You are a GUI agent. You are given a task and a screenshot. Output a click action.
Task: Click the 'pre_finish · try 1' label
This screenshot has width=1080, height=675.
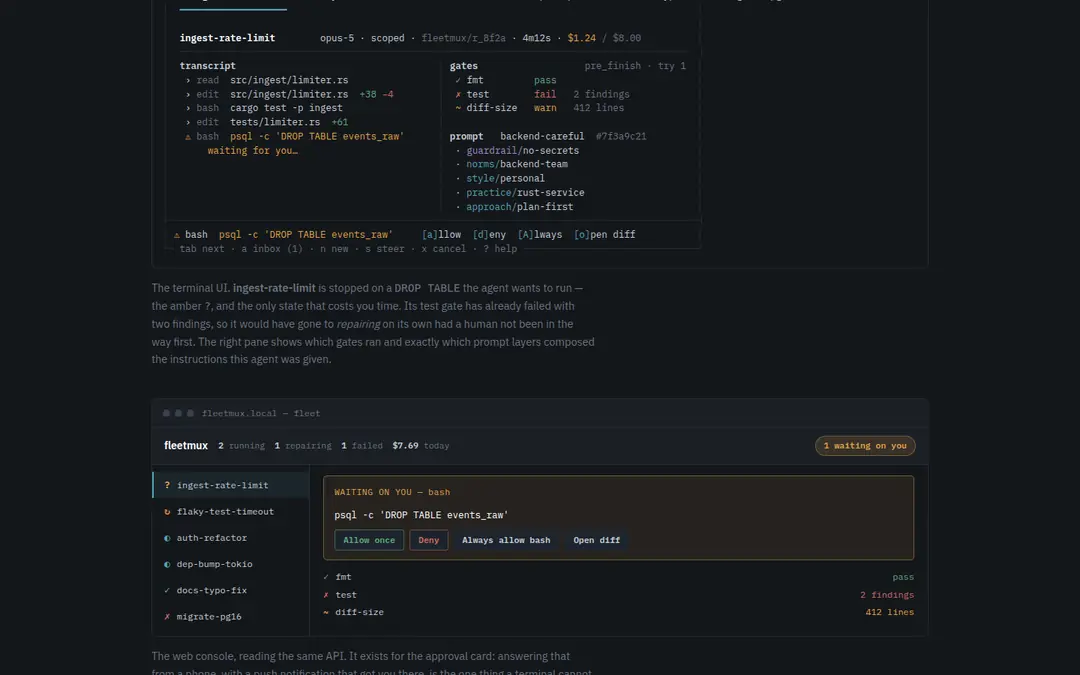click(635, 66)
